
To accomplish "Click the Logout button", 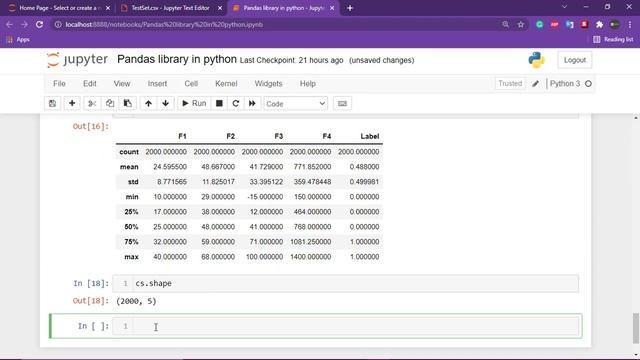I will click(x=575, y=60).
